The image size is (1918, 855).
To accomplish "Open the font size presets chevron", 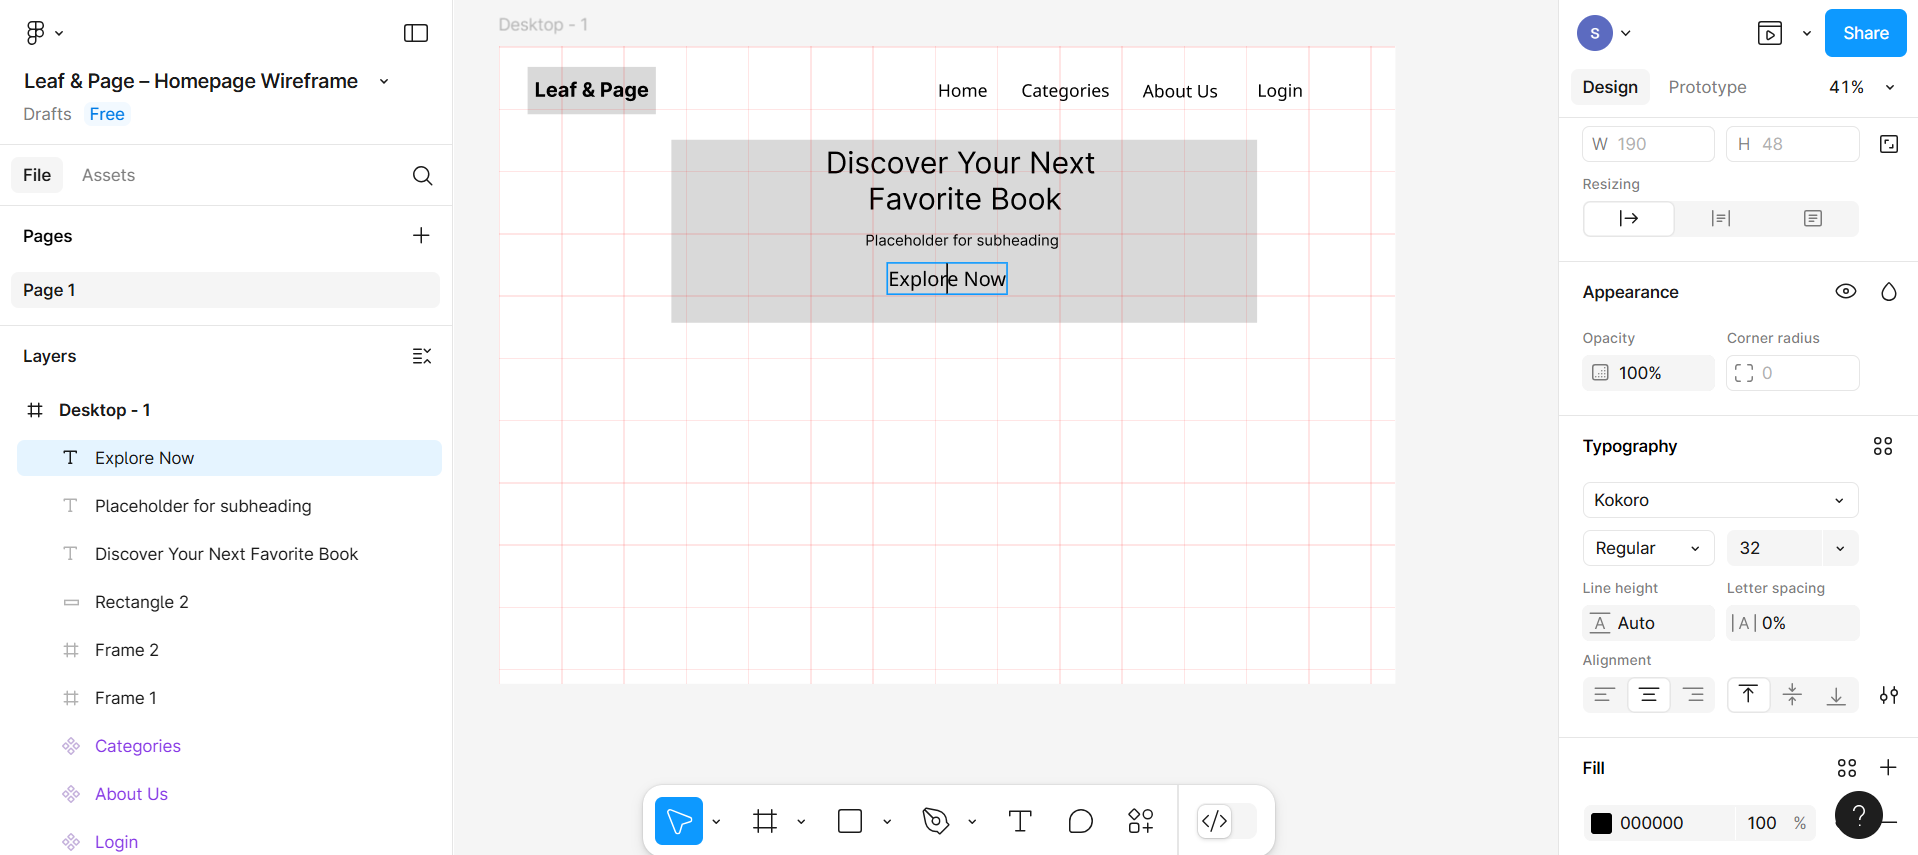I will point(1840,548).
